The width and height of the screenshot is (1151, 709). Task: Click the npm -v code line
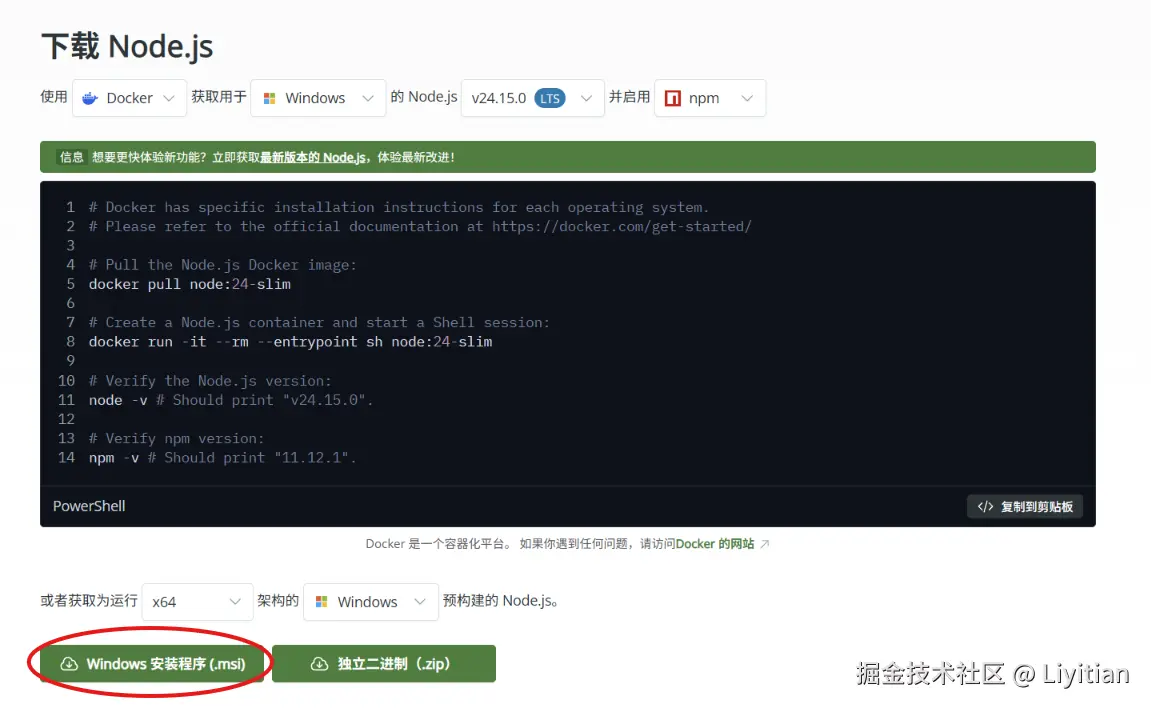[222, 458]
